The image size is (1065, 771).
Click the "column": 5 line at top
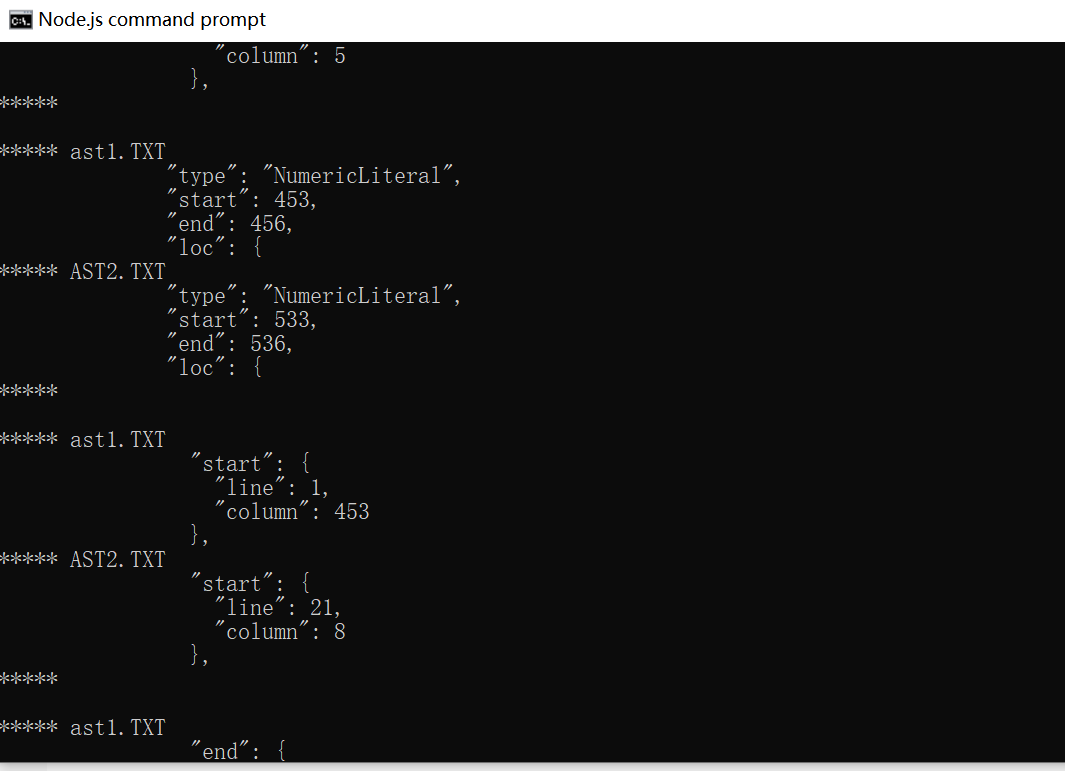coord(280,56)
